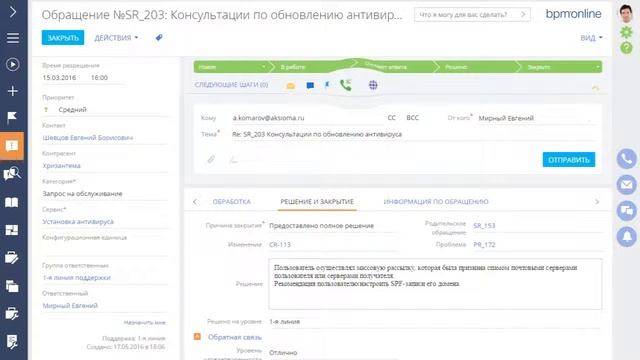Expand the left navigation panel chevron
This screenshot has width=640, height=360.
pos(13,12)
